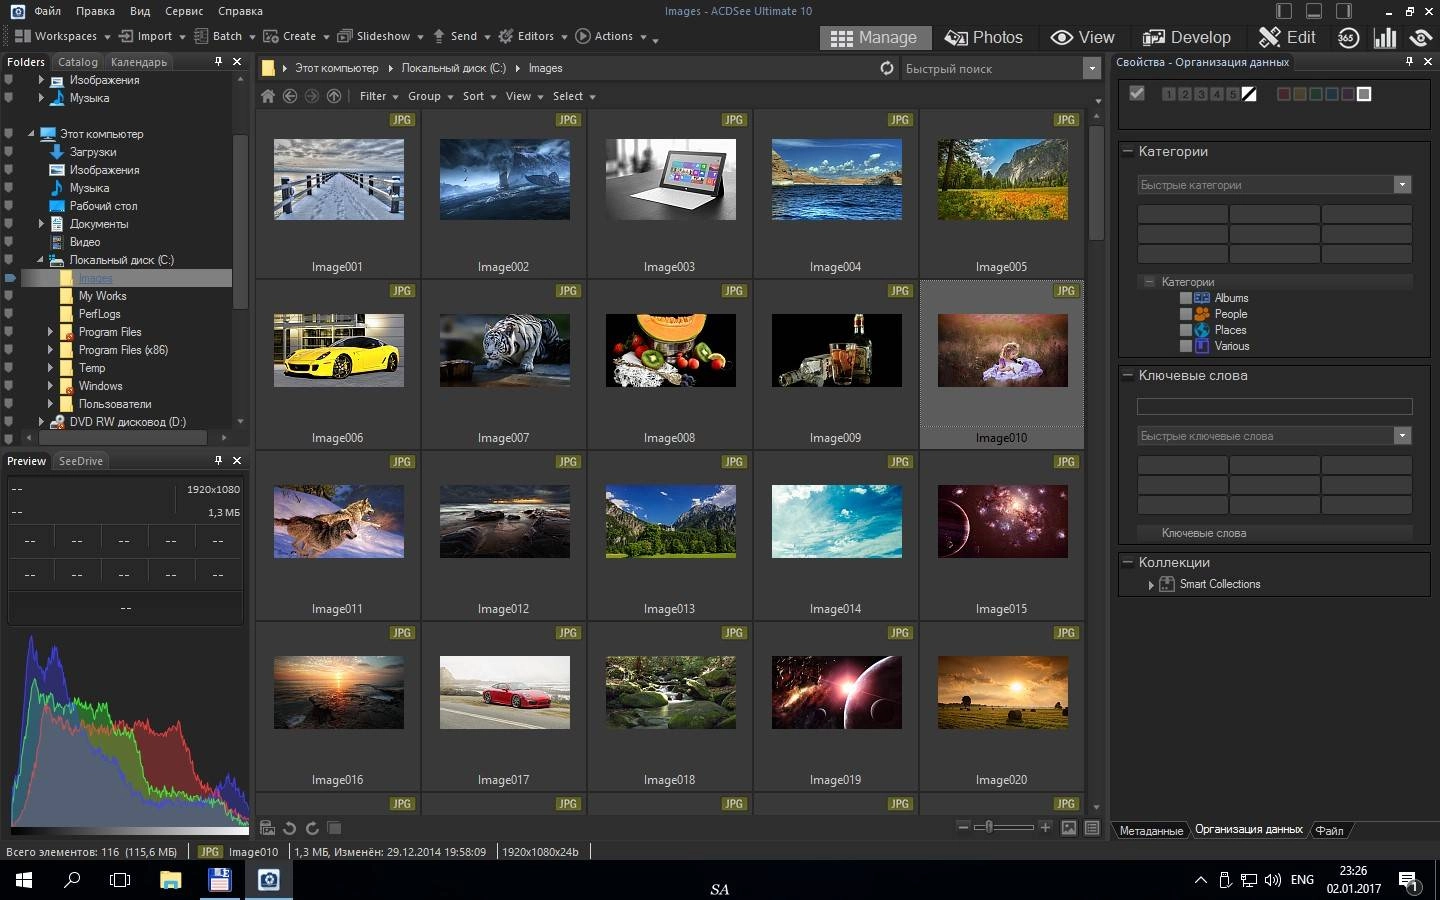The height and width of the screenshot is (900, 1440).
Task: Switch to the Календарь tab
Action: (x=139, y=62)
